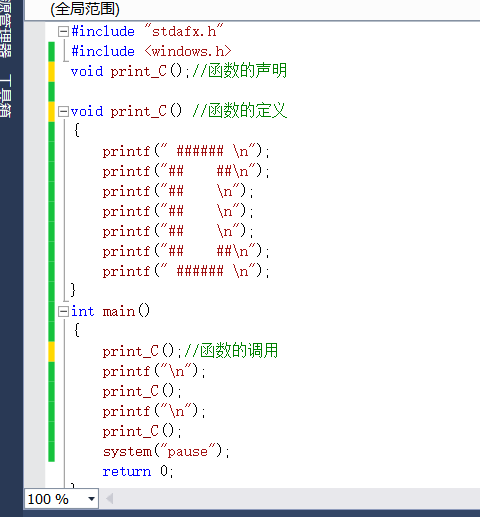Click the return 0; line
This screenshot has width=480, height=517.
click(x=138, y=471)
